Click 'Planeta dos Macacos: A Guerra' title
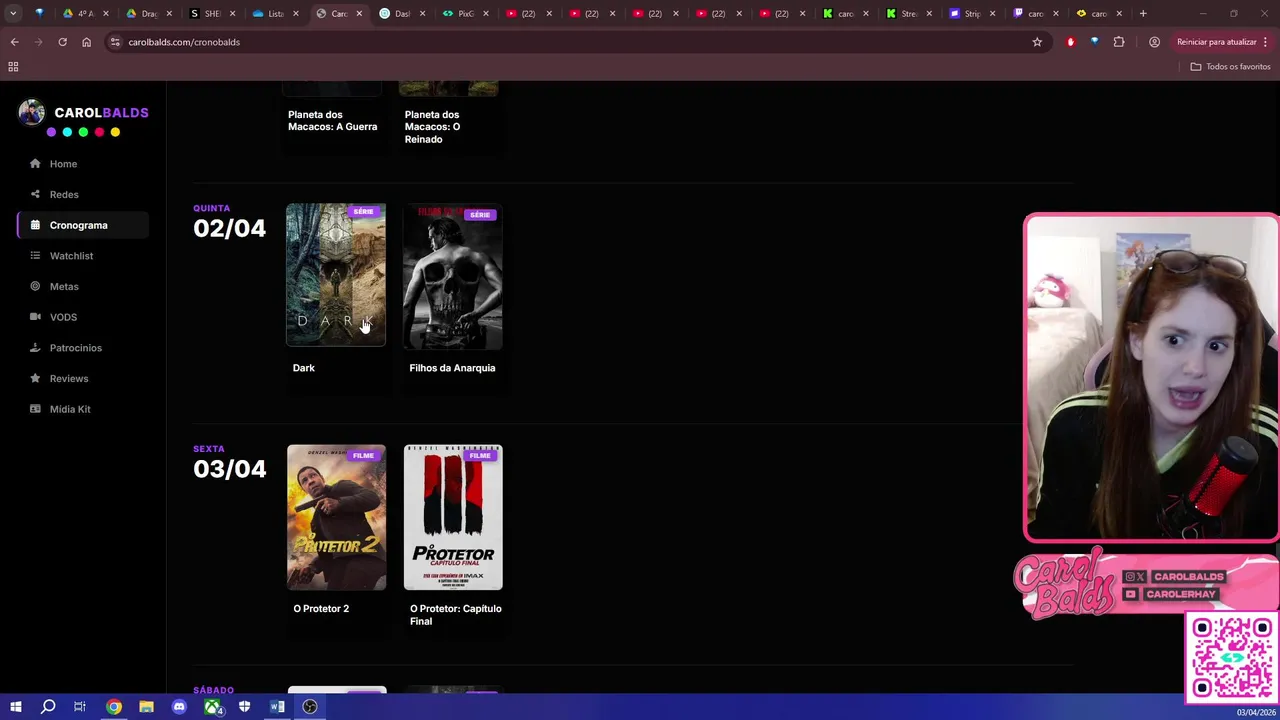The width and height of the screenshot is (1280, 720). pos(332,121)
